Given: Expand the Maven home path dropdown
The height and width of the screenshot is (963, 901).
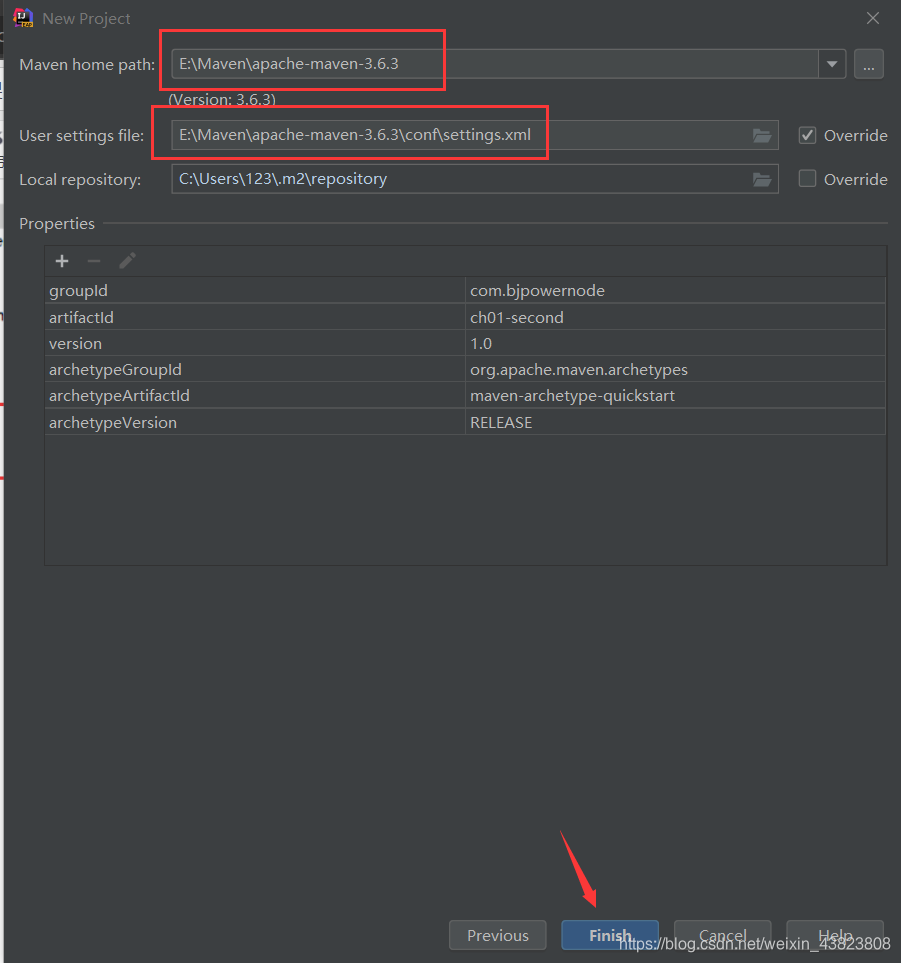Looking at the screenshot, I should click(x=832, y=64).
